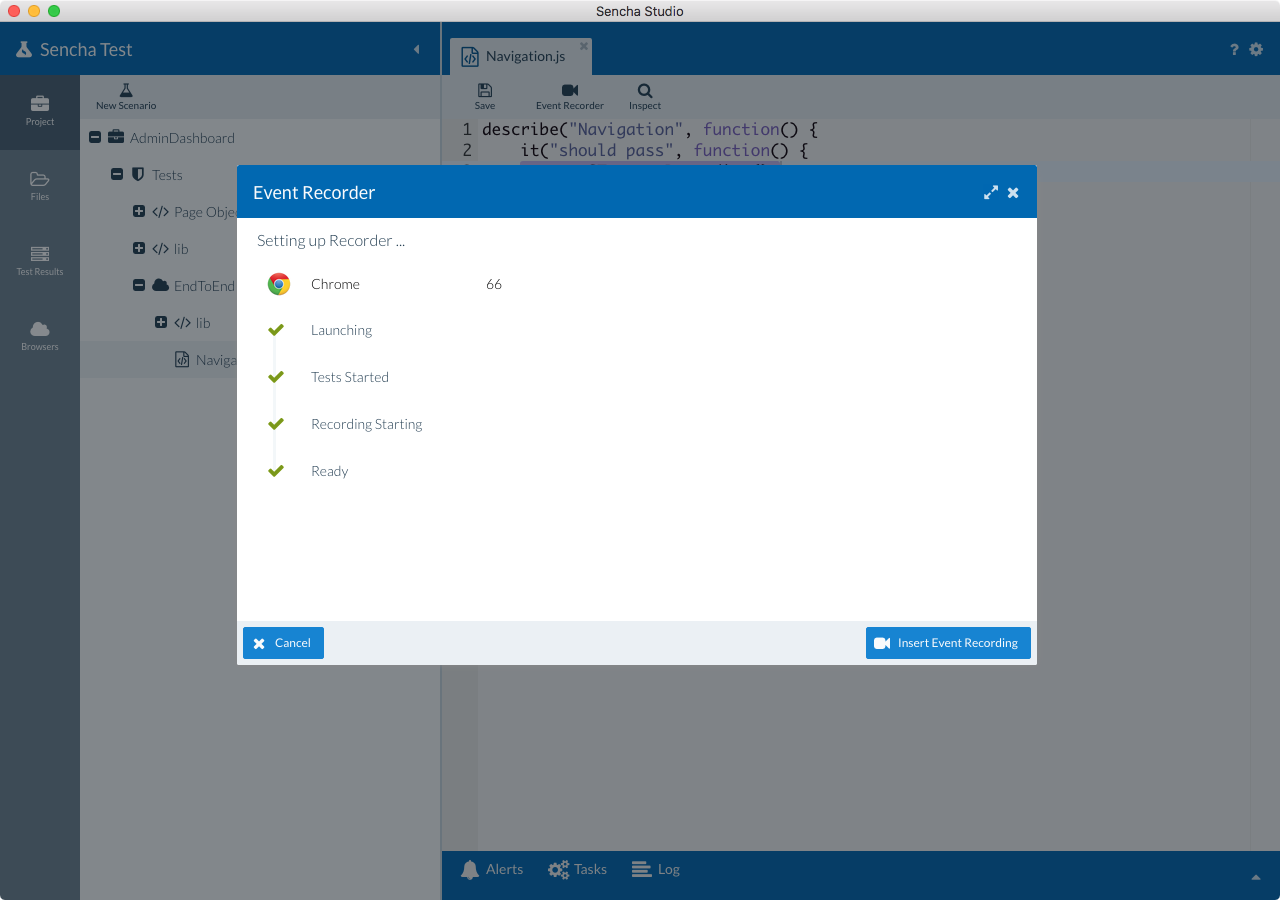This screenshot has width=1280, height=900.
Task: Click the Sencha Test flask logo icon
Action: [x=24, y=49]
